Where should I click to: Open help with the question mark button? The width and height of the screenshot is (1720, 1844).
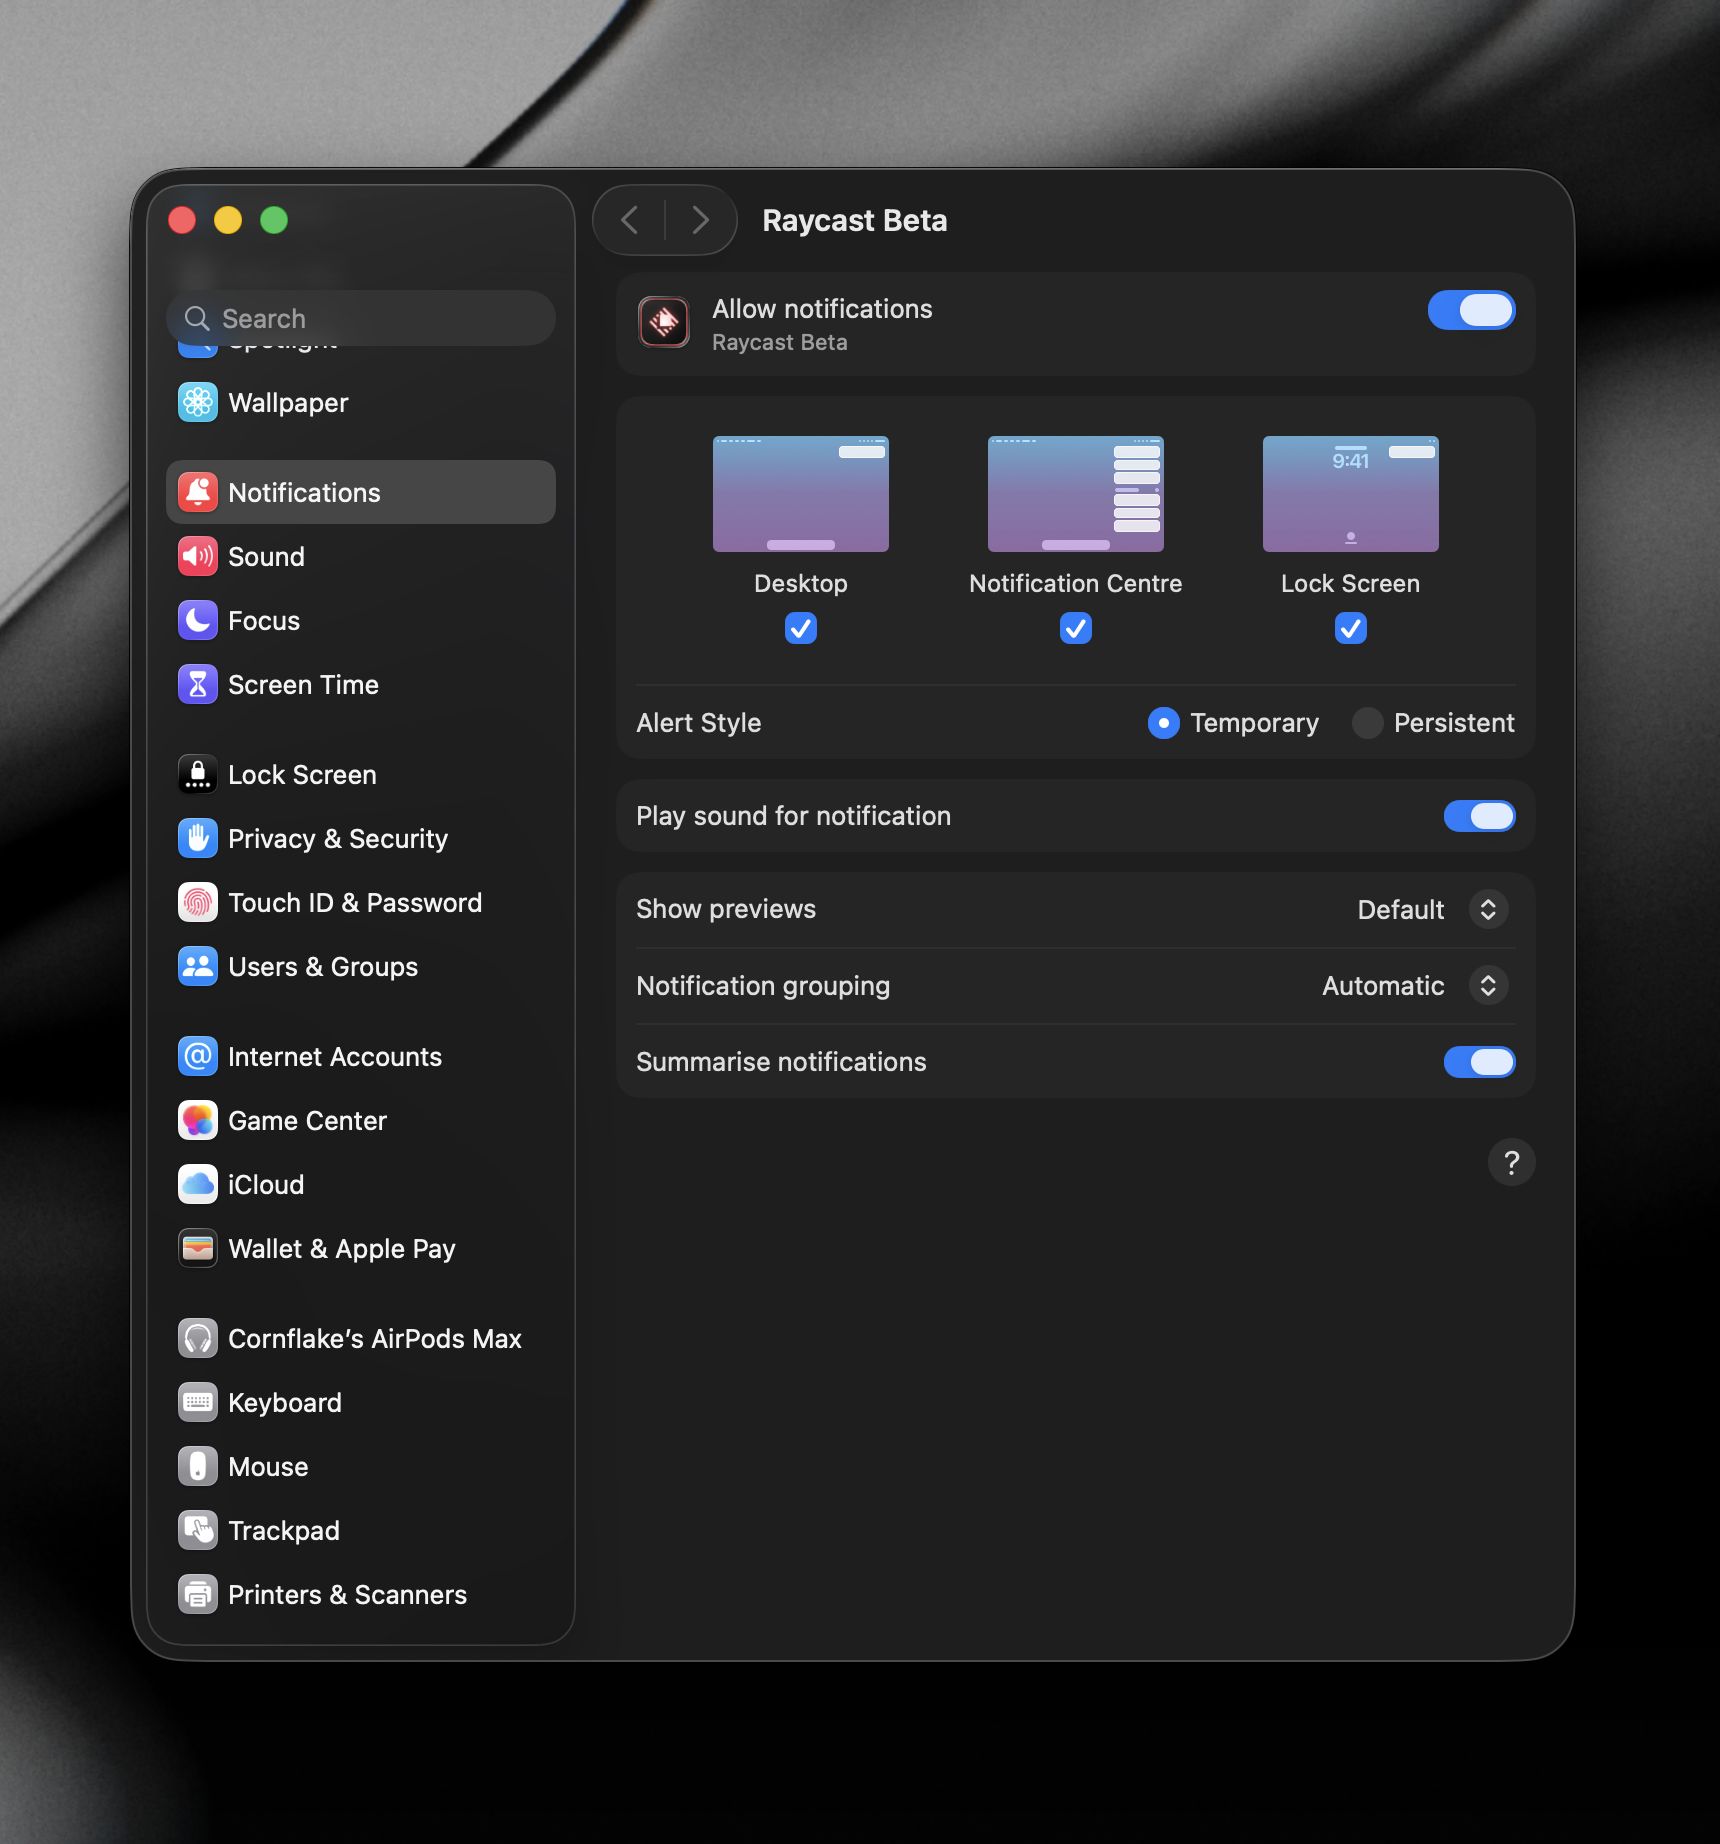(1511, 1162)
